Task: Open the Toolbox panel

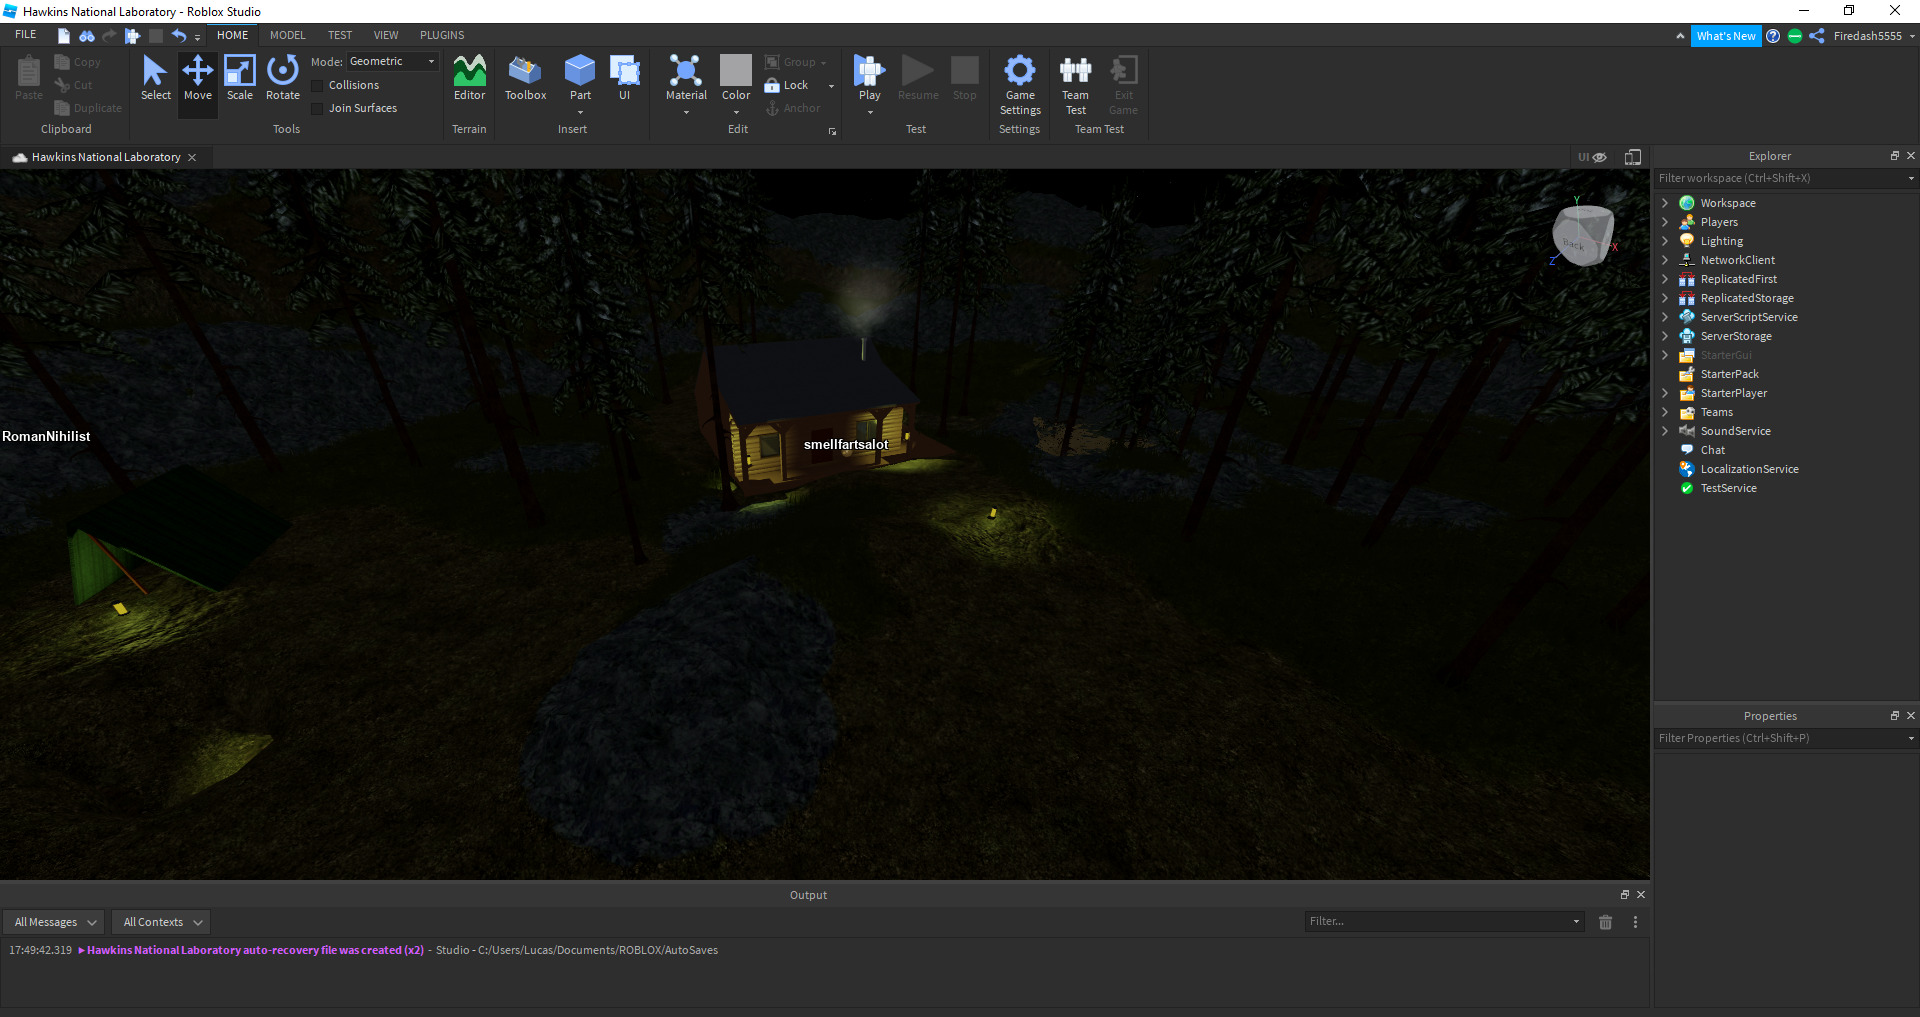Action: [525, 78]
